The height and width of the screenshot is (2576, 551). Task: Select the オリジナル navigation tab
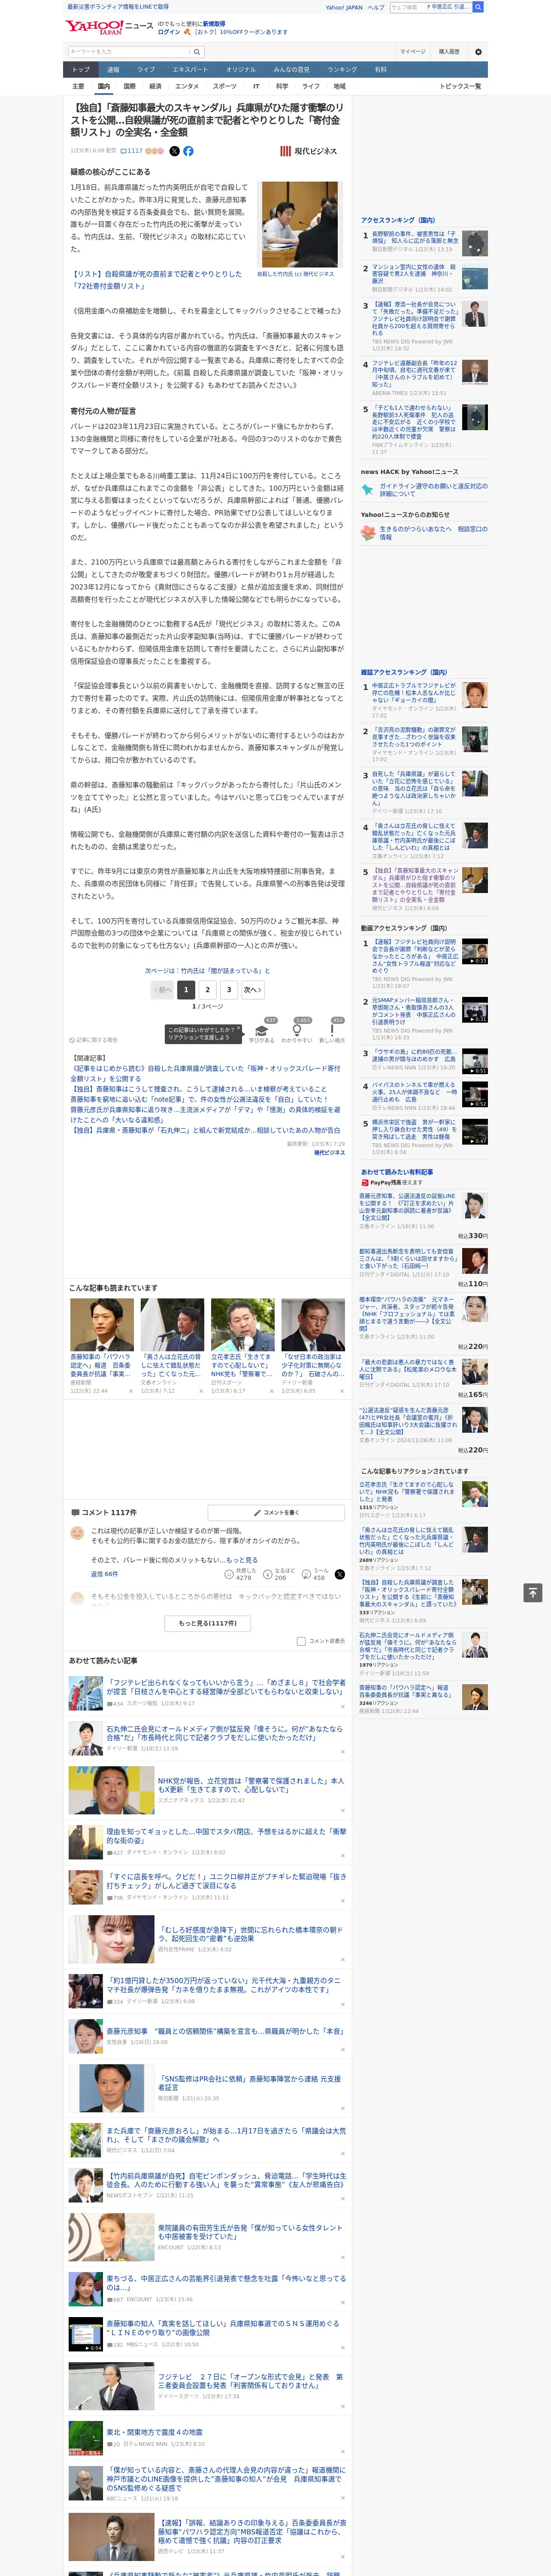pyautogui.click(x=241, y=70)
